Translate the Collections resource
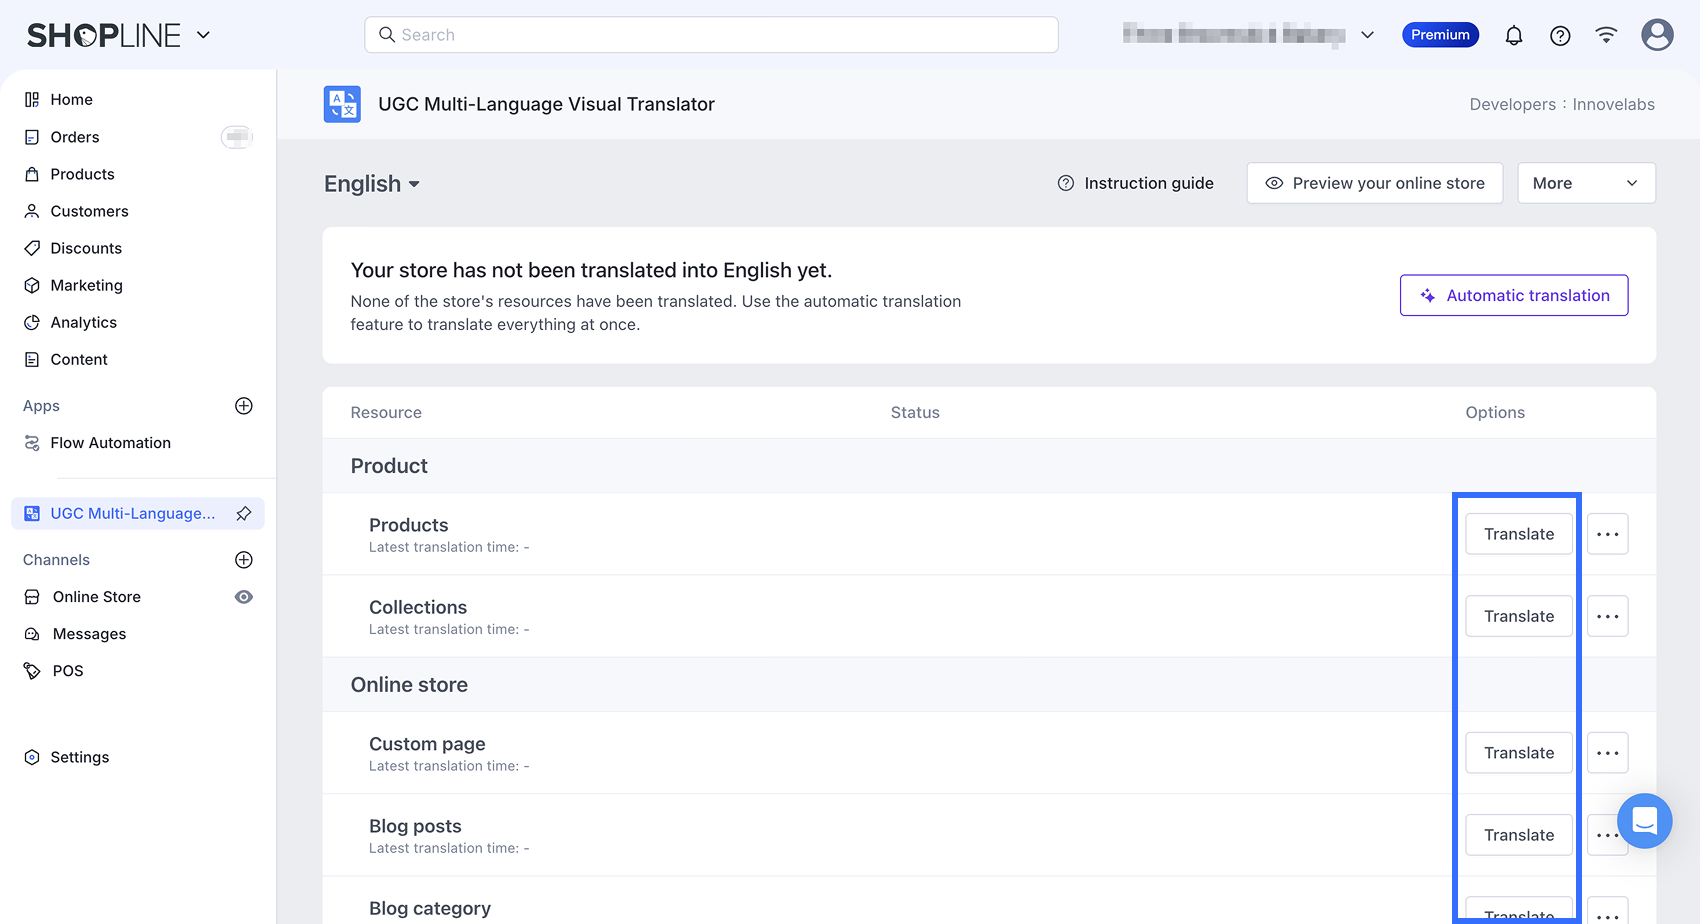The image size is (1700, 924). coord(1518,616)
